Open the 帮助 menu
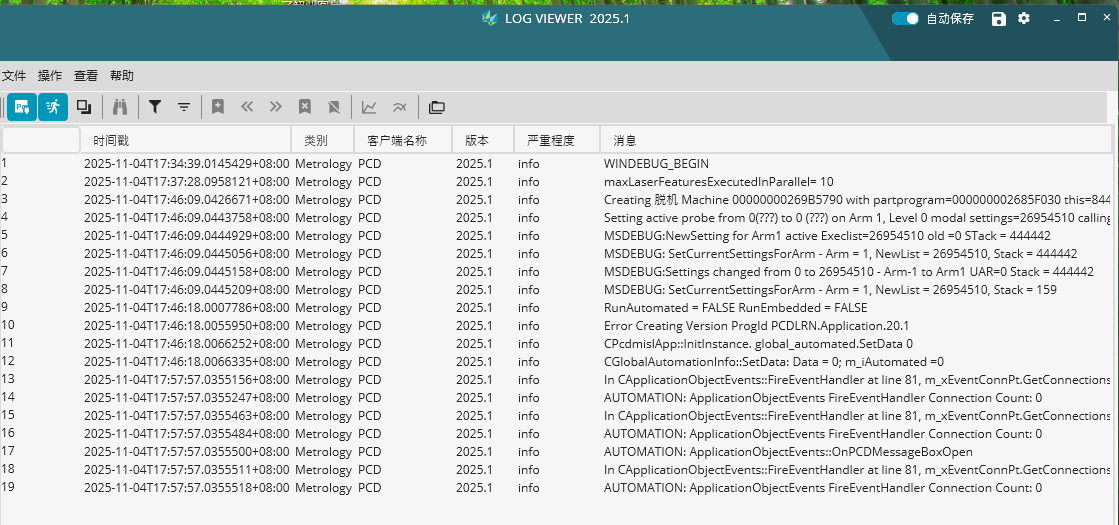 pos(121,76)
